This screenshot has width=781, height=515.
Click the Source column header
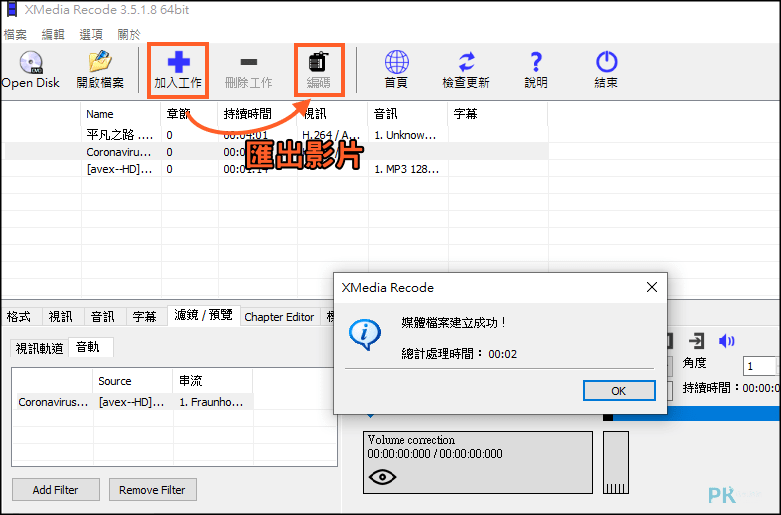click(132, 381)
